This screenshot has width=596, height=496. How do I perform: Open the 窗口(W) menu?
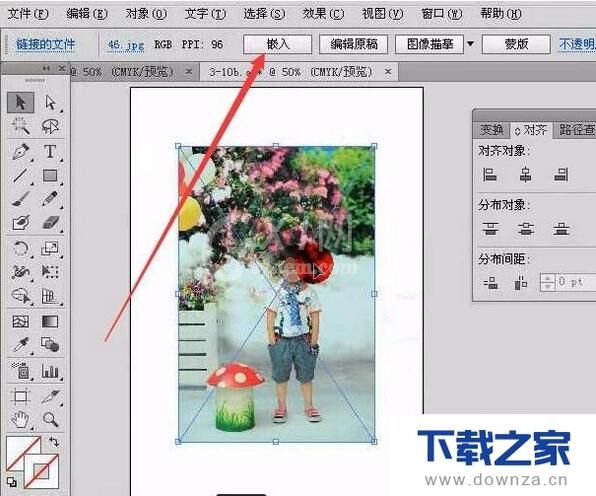pos(442,14)
